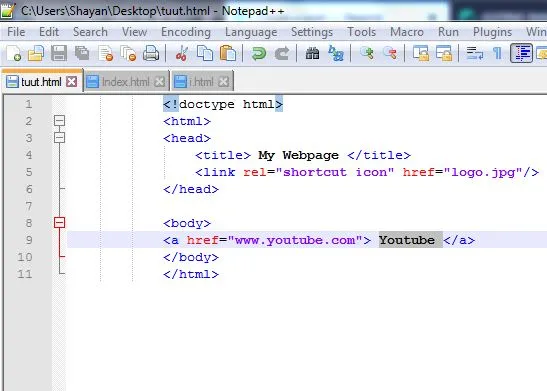This screenshot has height=391, width=547.
Task: Place cursor in doctype html line
Action: point(223,104)
